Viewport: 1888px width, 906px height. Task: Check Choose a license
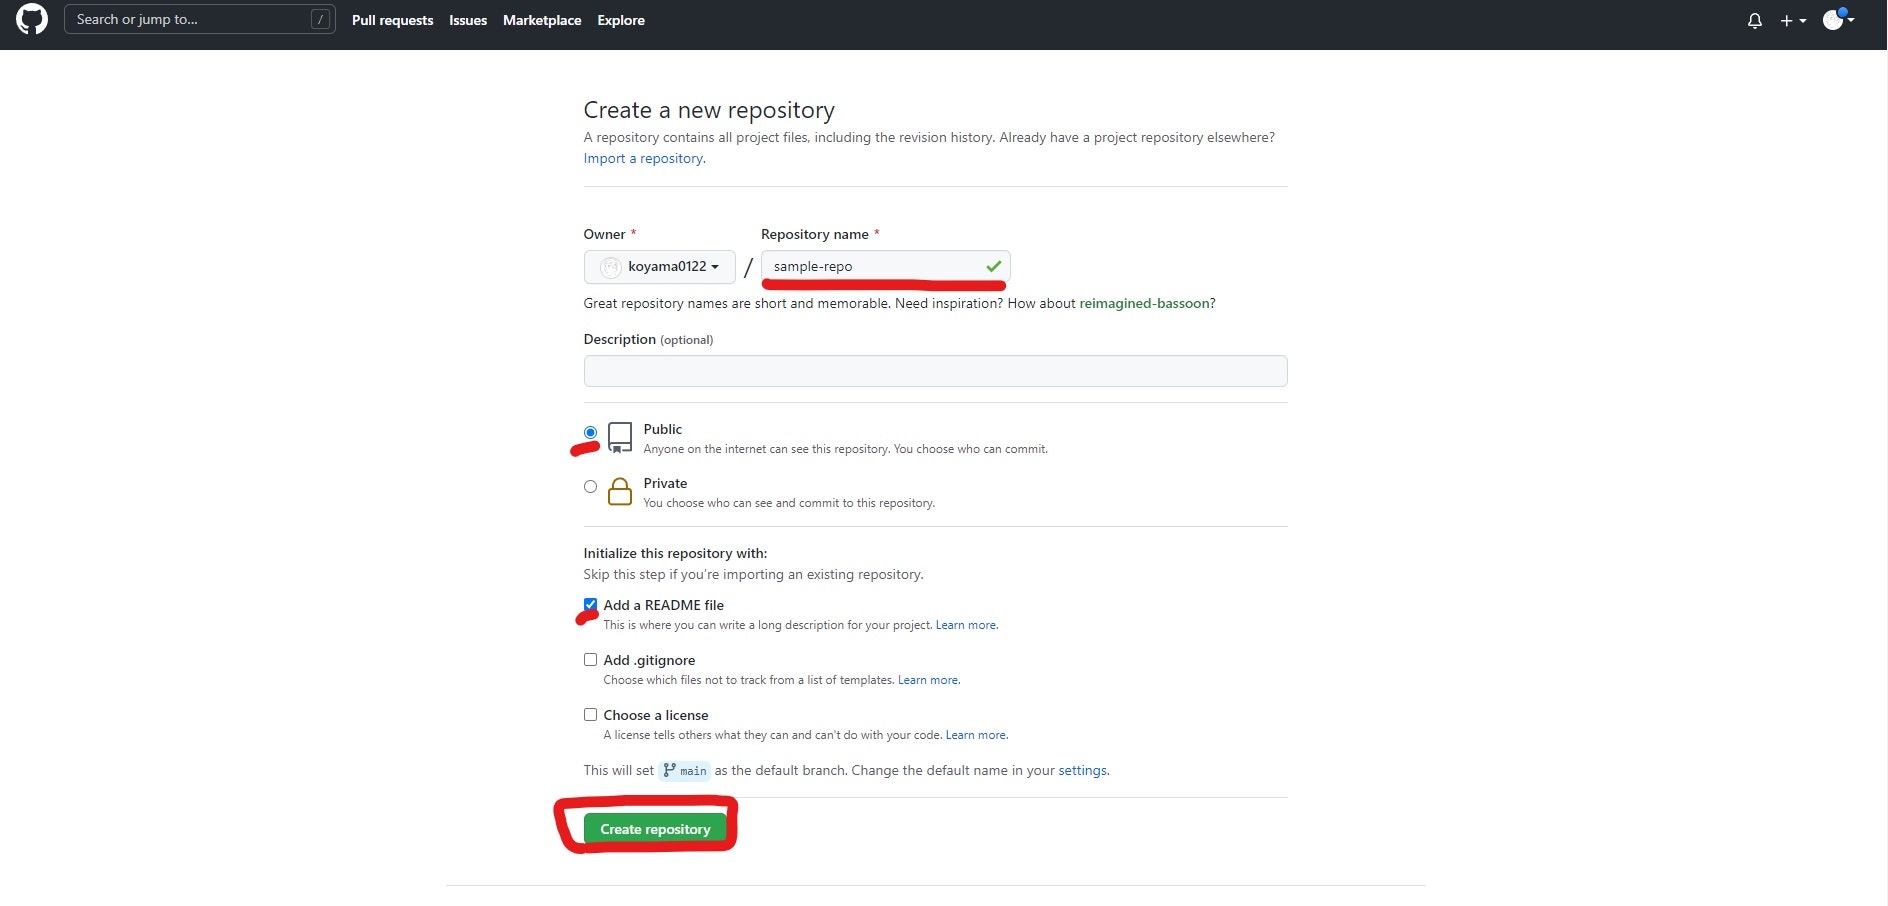590,714
